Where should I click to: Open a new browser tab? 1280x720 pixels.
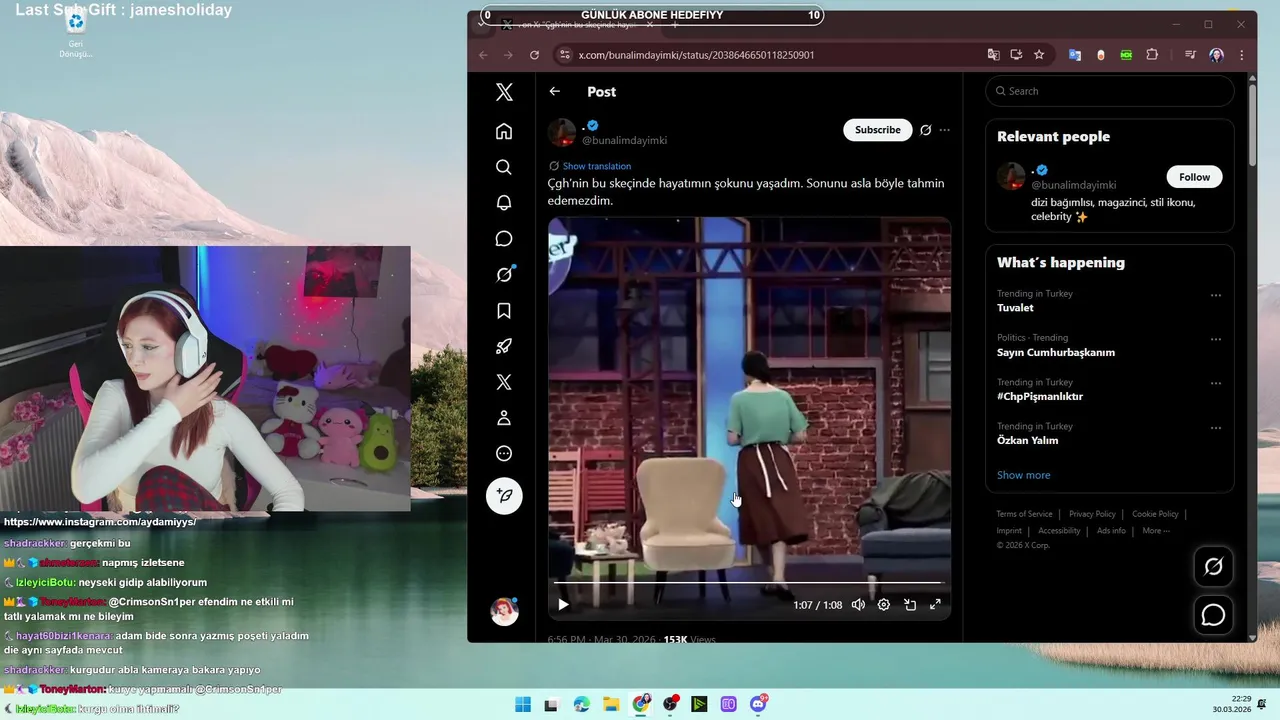coord(675,24)
